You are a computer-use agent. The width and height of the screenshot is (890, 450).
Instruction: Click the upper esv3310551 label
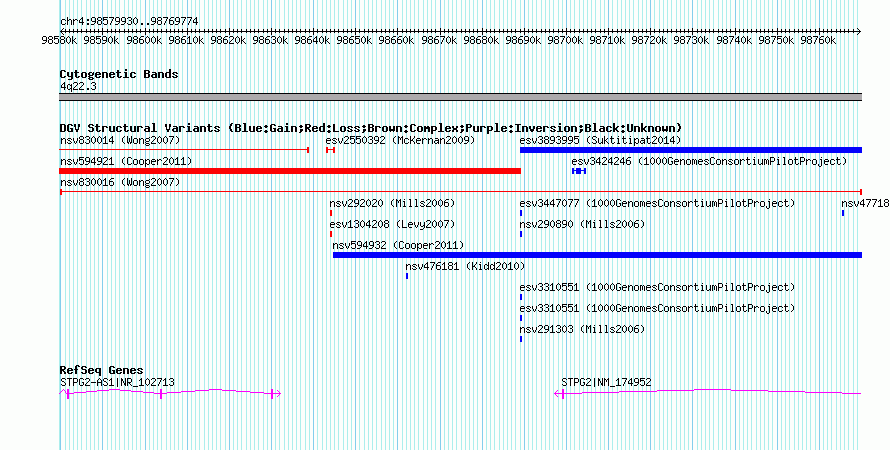[657, 288]
